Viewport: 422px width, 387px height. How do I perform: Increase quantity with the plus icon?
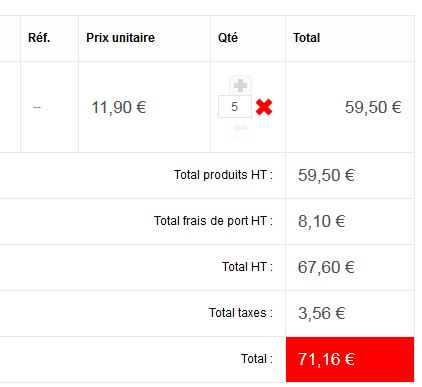point(240,85)
